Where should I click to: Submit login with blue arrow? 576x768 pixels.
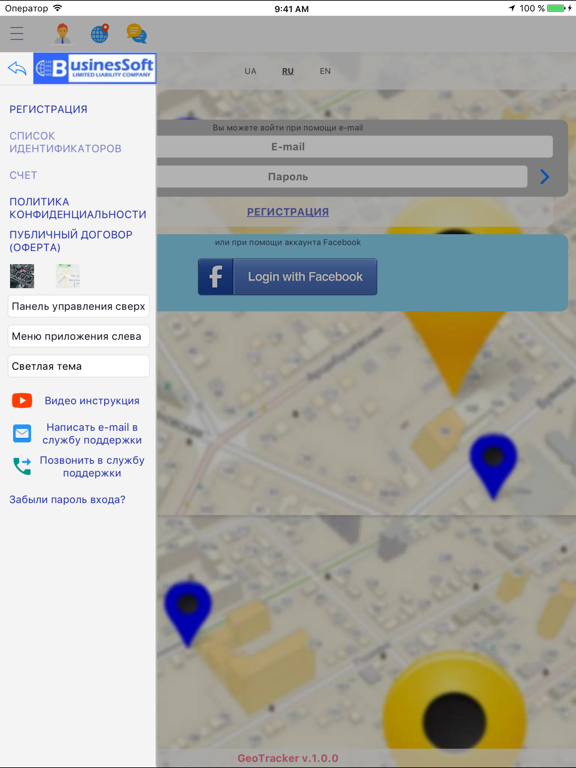click(545, 177)
